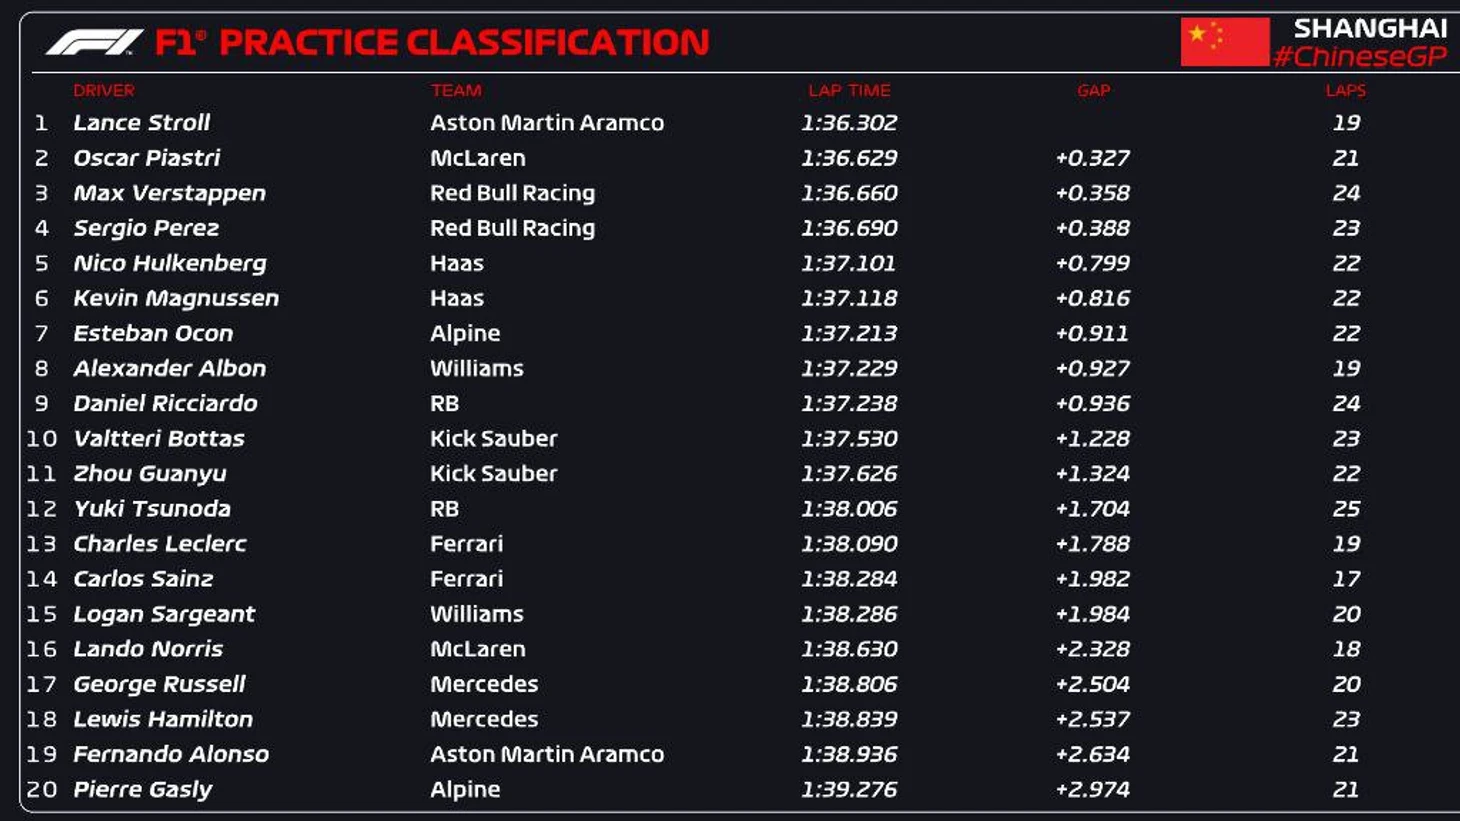Click the DRIVER column header

click(103, 90)
